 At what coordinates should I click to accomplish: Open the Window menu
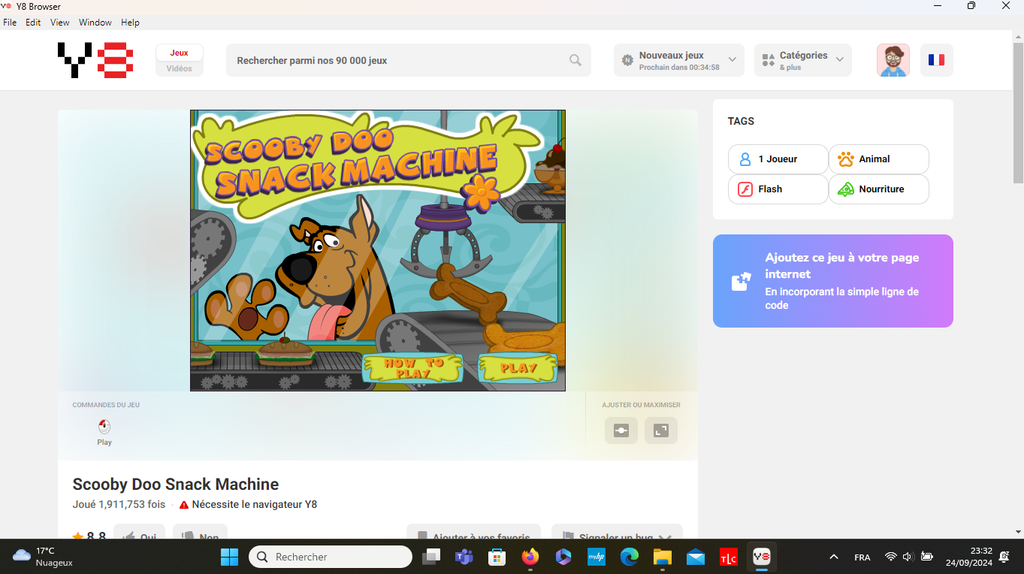click(95, 22)
